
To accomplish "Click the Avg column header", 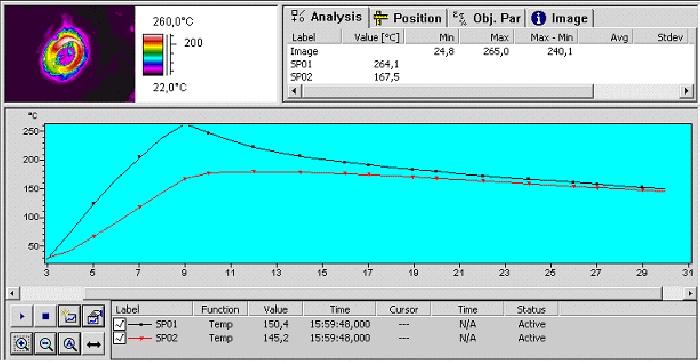I will click(x=607, y=37).
